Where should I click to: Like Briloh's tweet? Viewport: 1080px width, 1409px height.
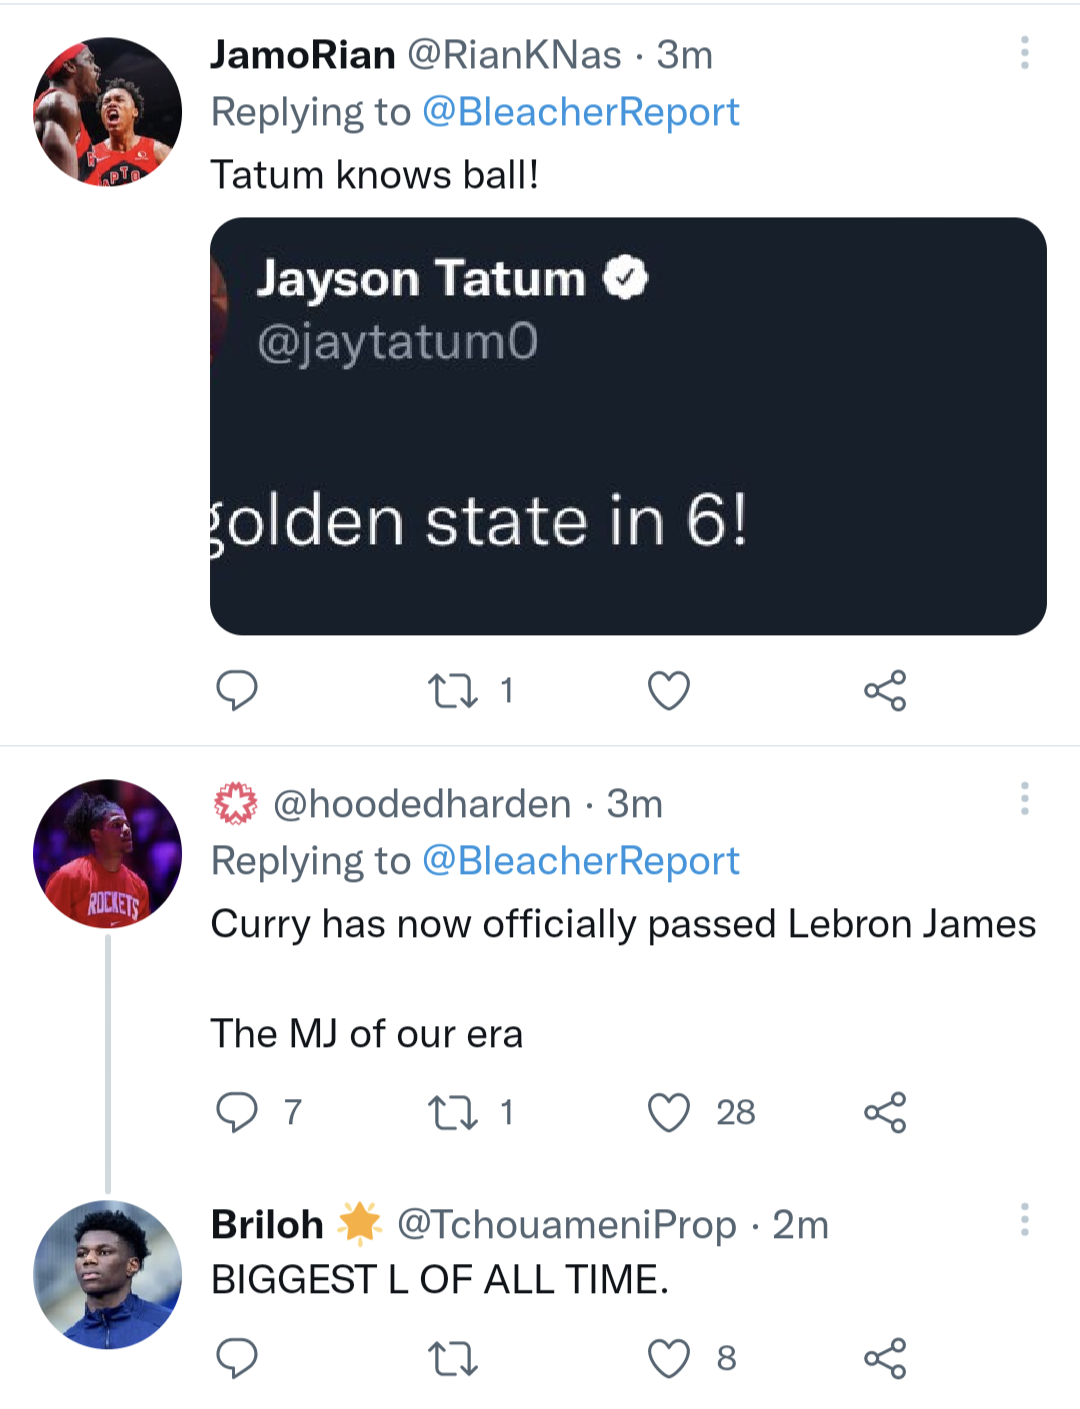[x=668, y=1358]
